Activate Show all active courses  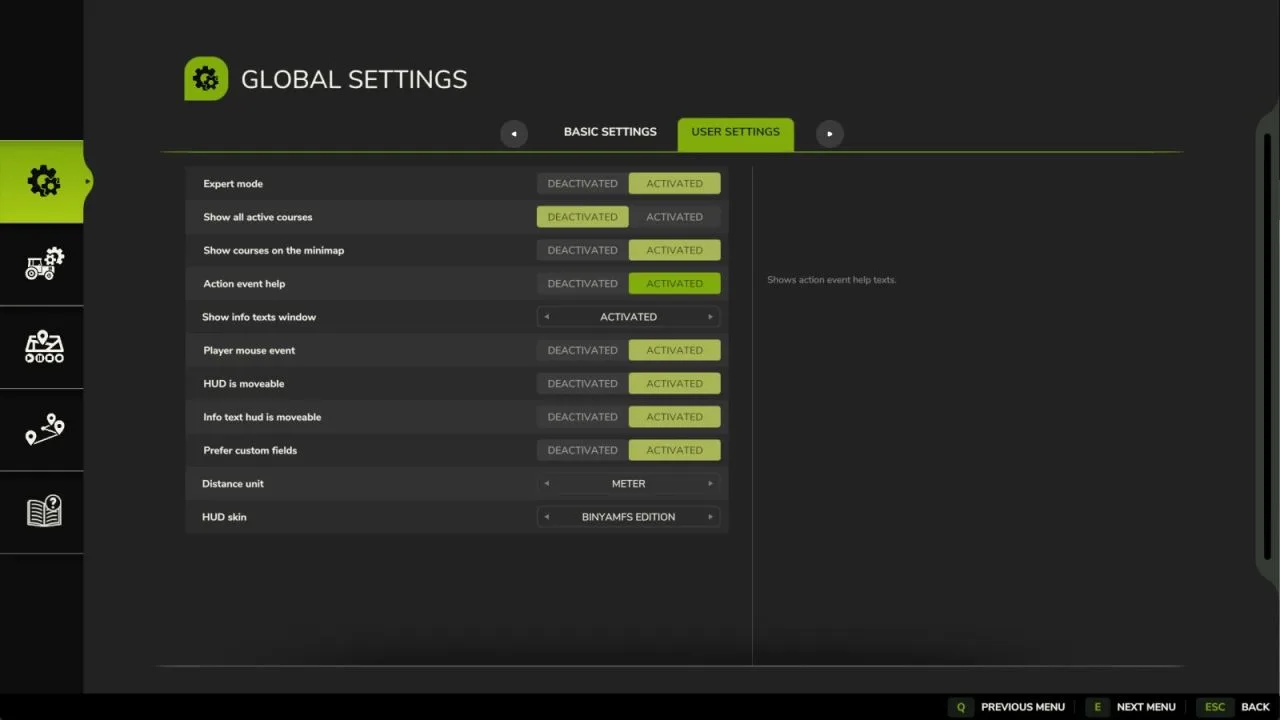[x=675, y=217]
